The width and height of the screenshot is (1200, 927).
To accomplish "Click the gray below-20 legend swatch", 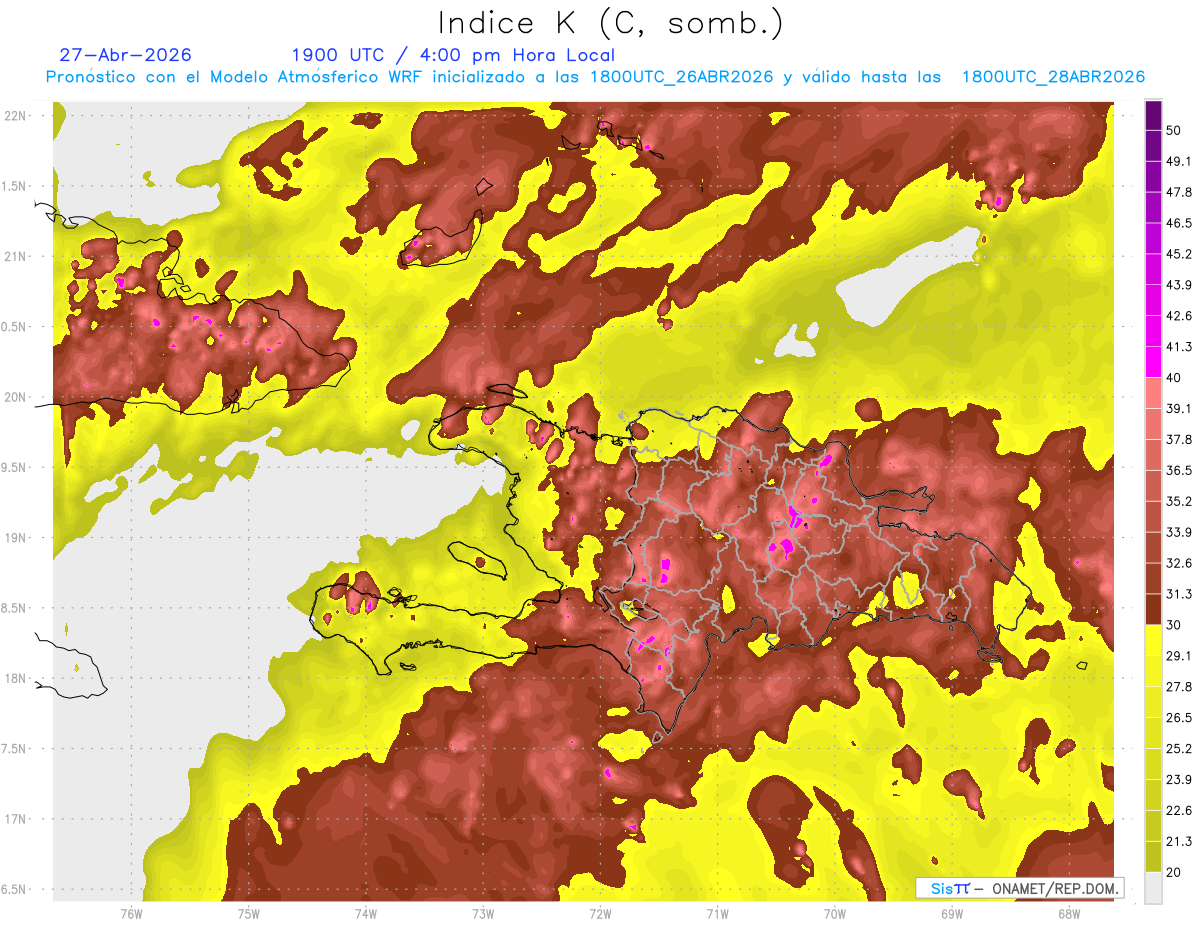I will [1153, 887].
